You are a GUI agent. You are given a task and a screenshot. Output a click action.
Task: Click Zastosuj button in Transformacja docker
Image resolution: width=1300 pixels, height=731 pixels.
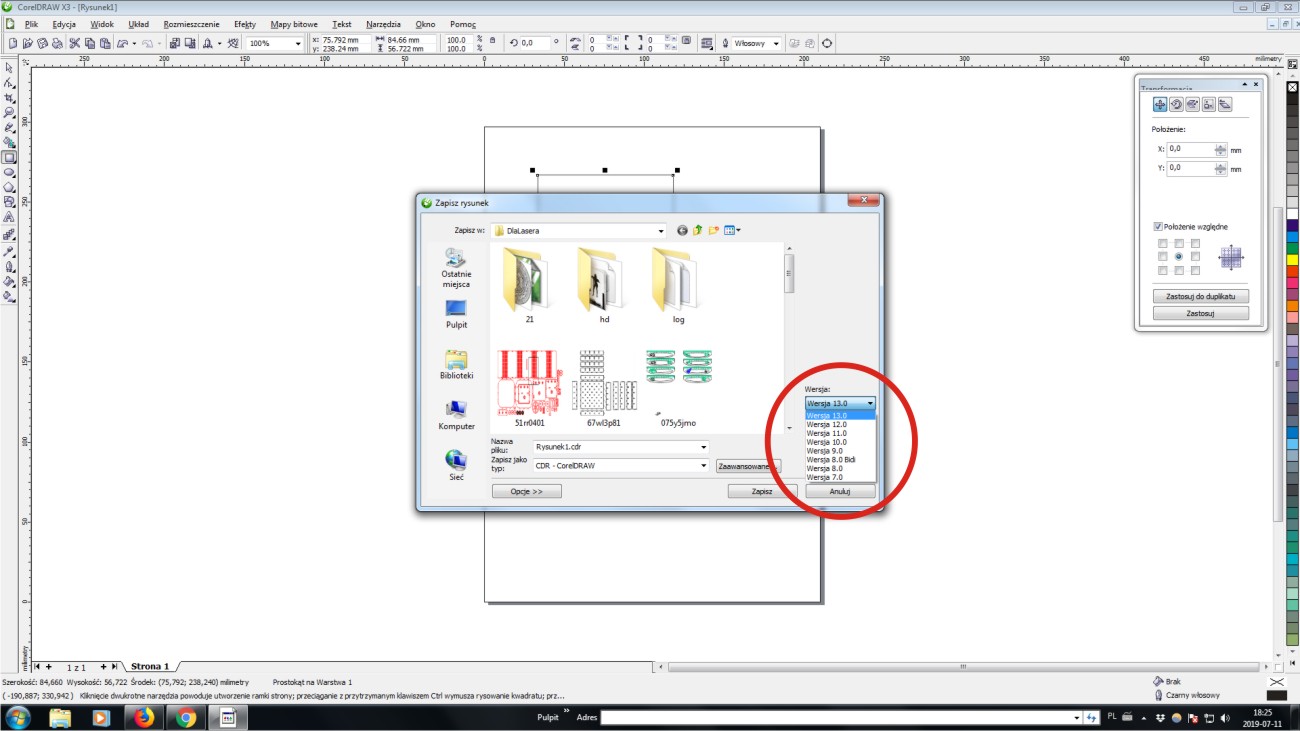pyautogui.click(x=1201, y=313)
